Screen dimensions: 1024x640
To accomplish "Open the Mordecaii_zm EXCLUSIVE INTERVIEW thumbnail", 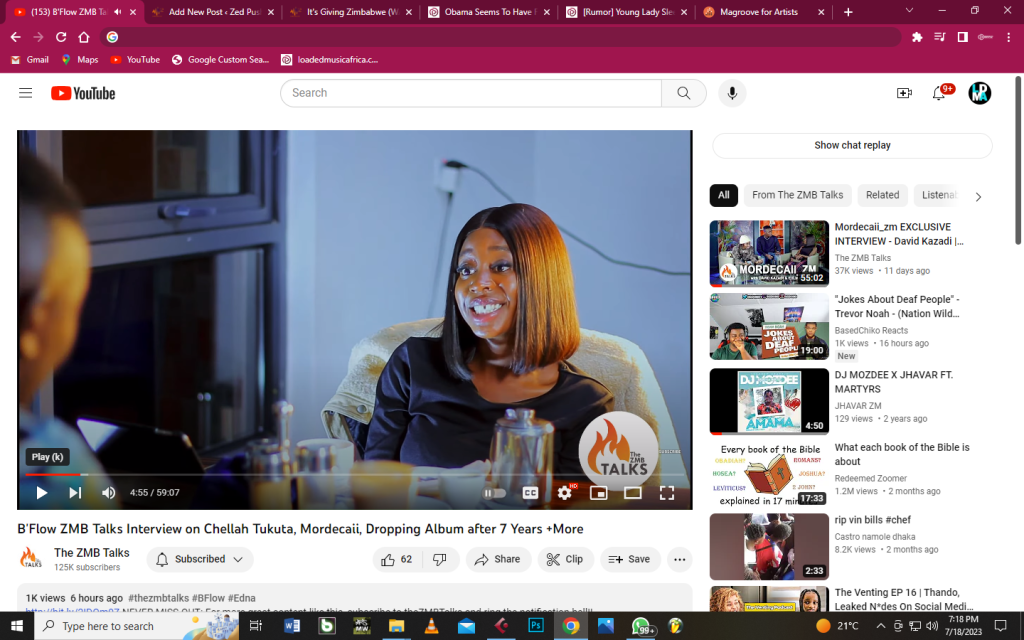I will click(x=769, y=253).
